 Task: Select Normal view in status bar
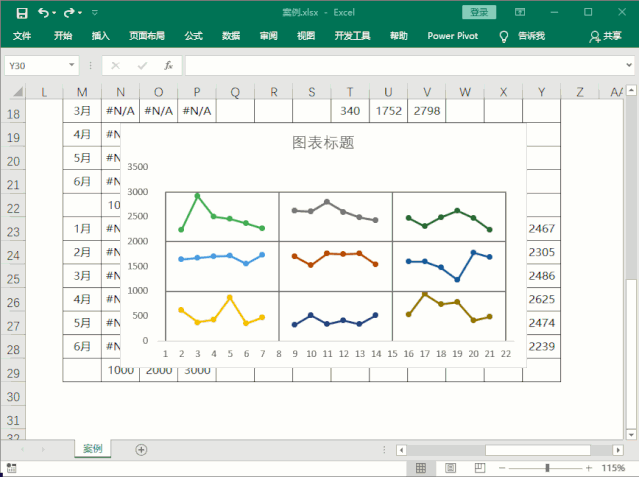pos(421,468)
